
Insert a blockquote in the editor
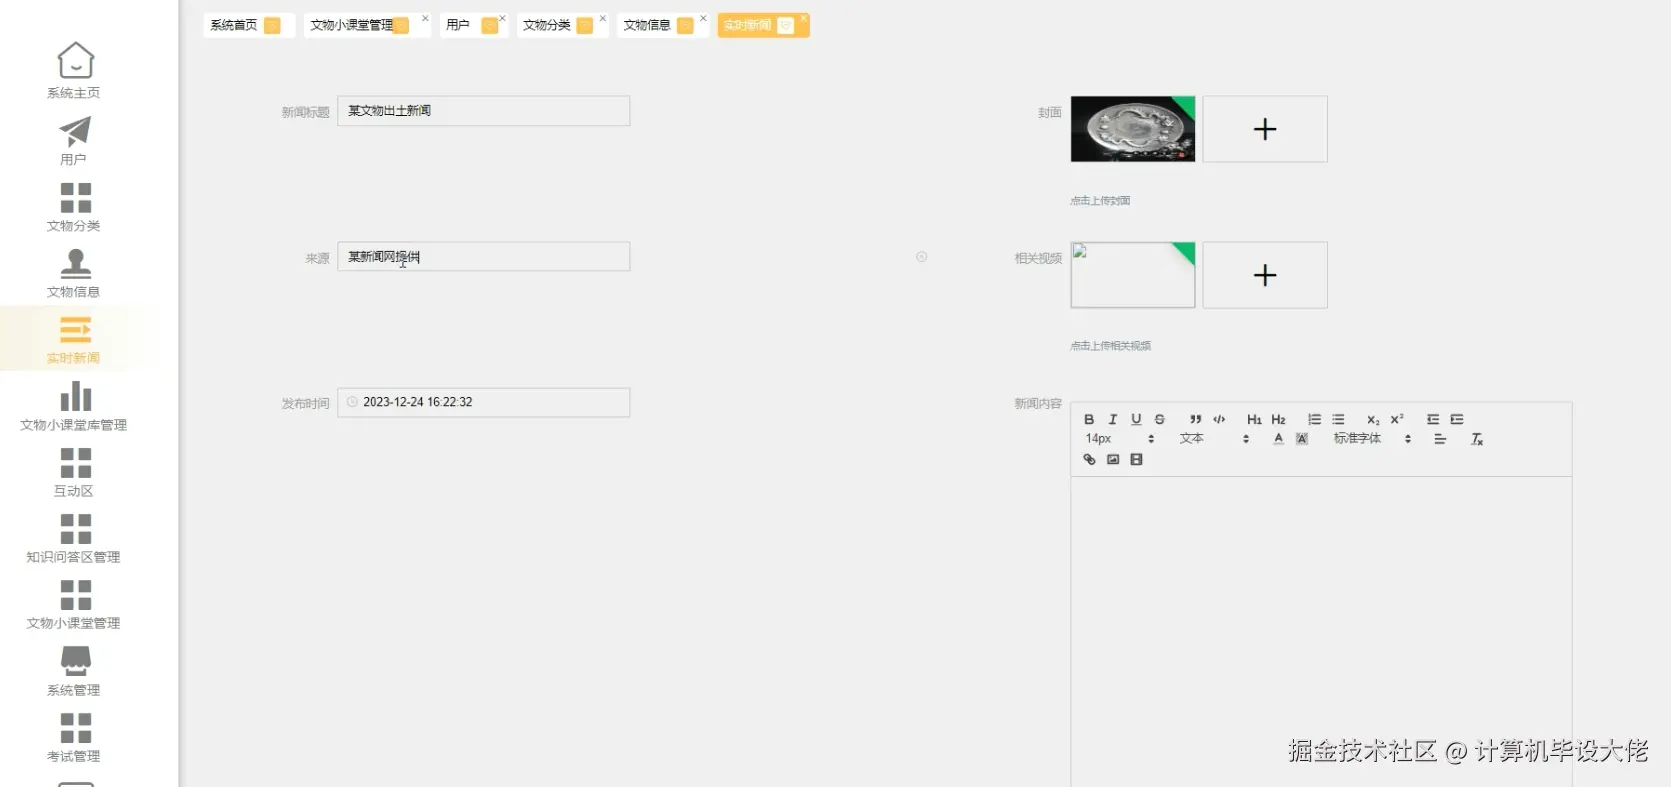1195,419
